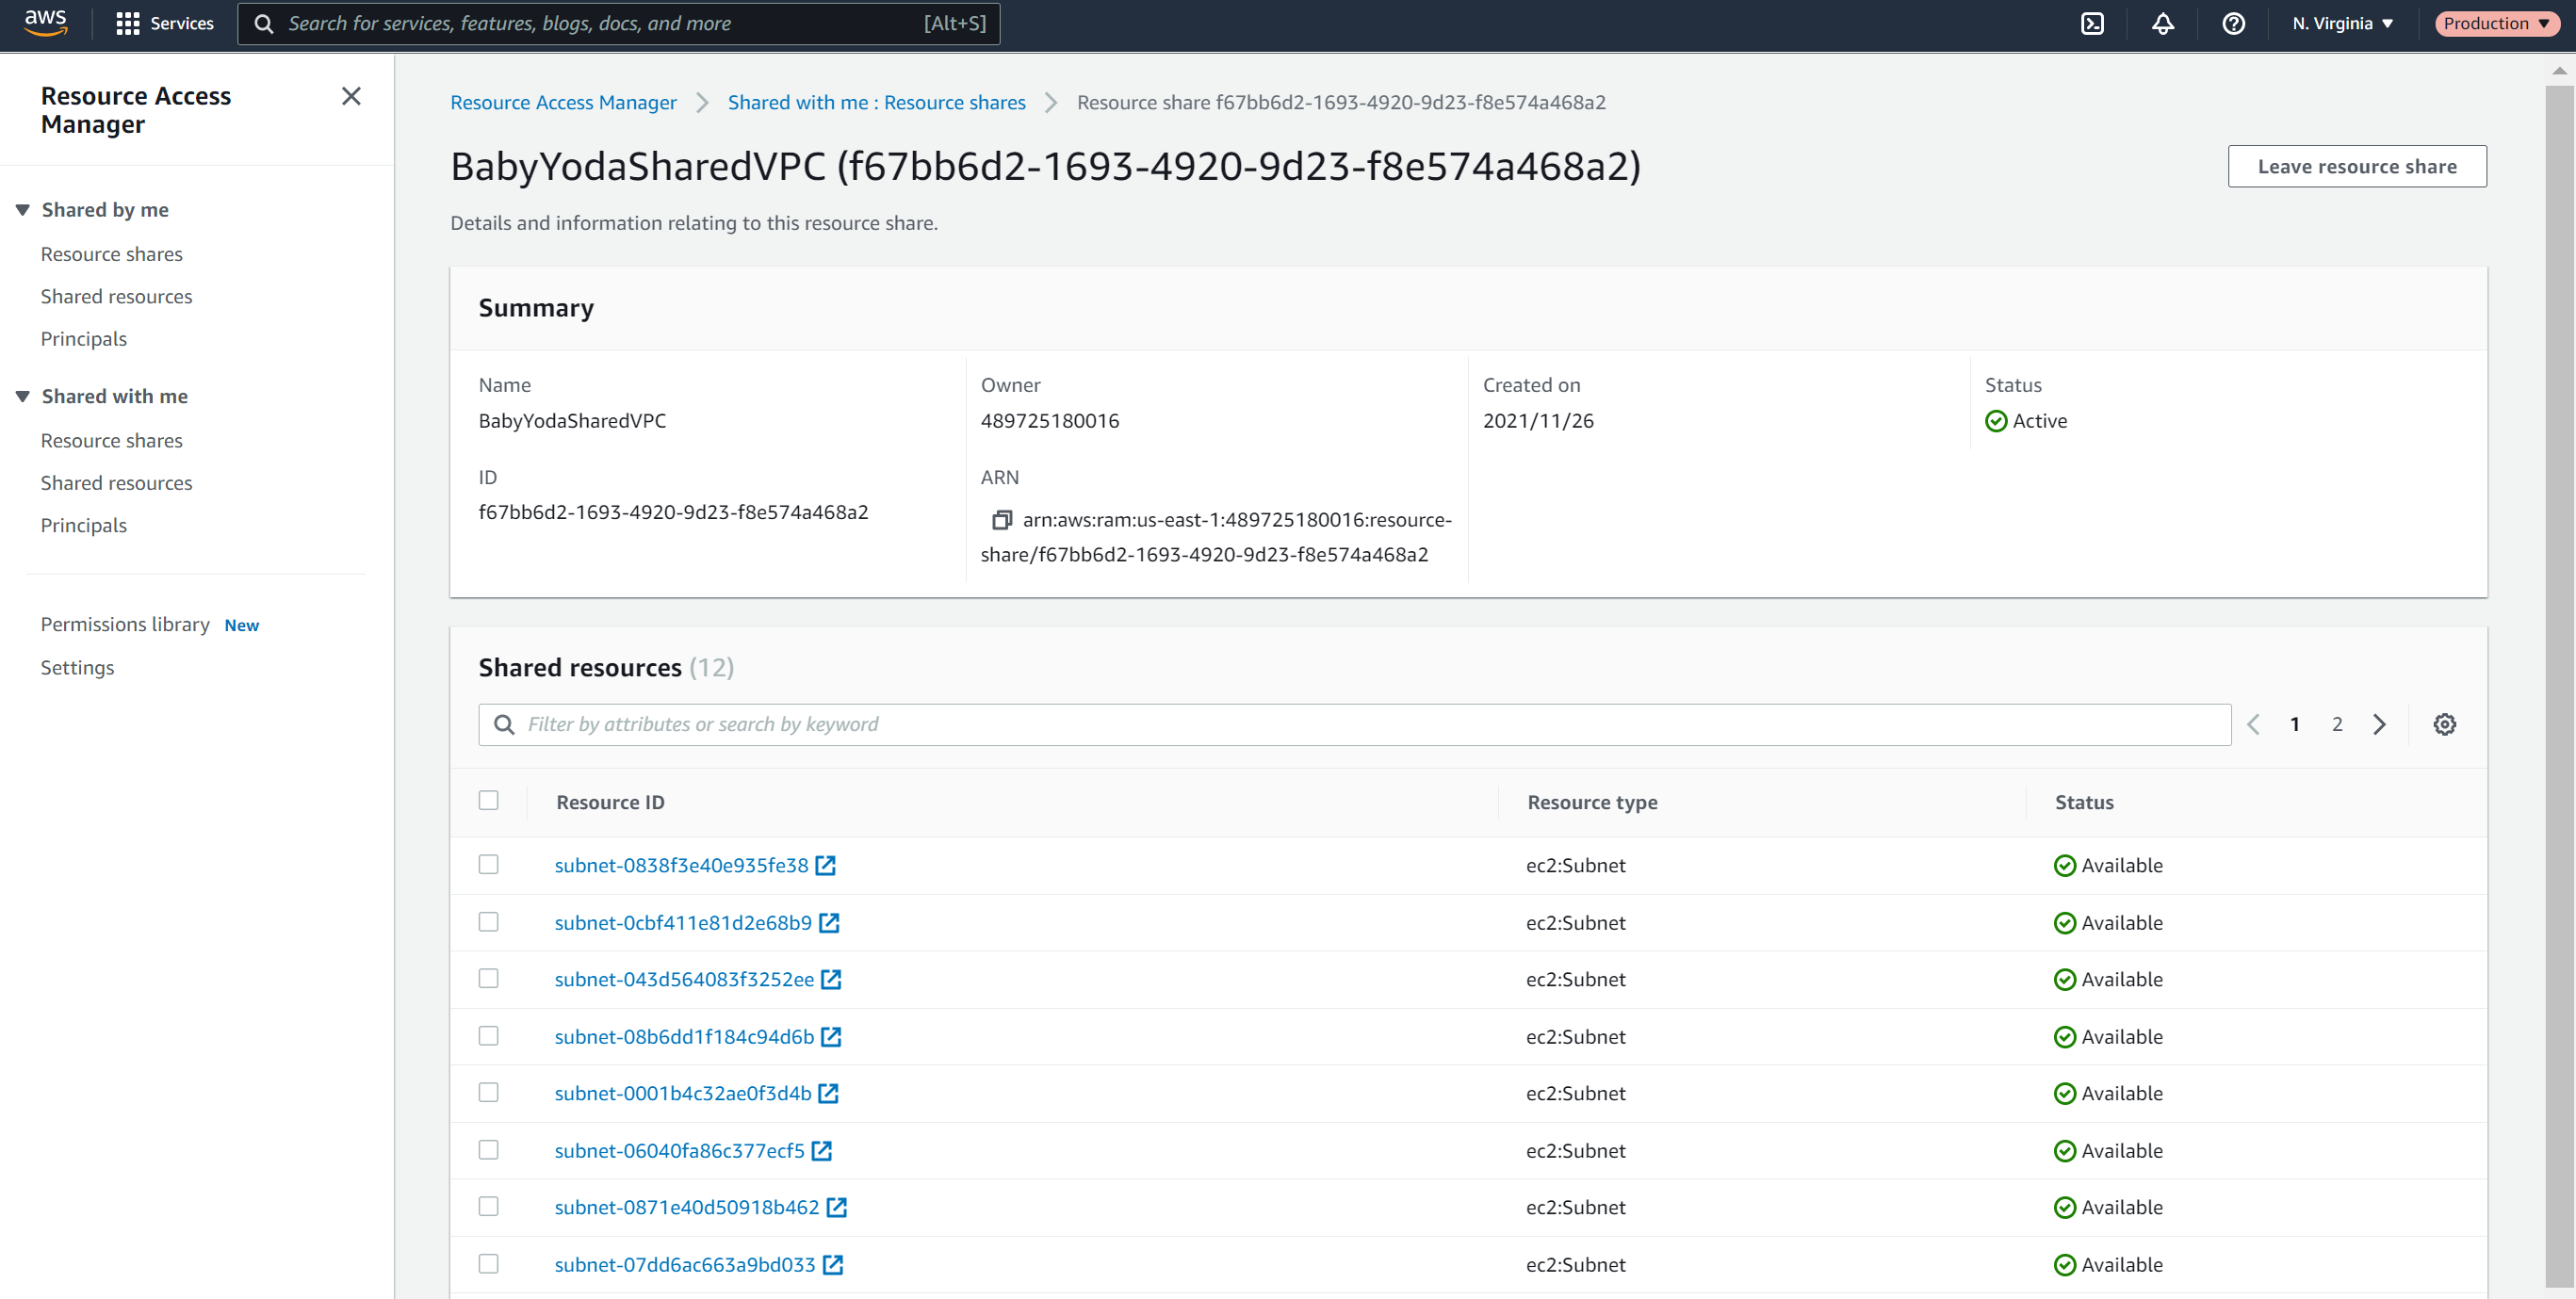This screenshot has width=2576, height=1299.
Task: Focus the Filter by attributes search field
Action: click(1354, 724)
